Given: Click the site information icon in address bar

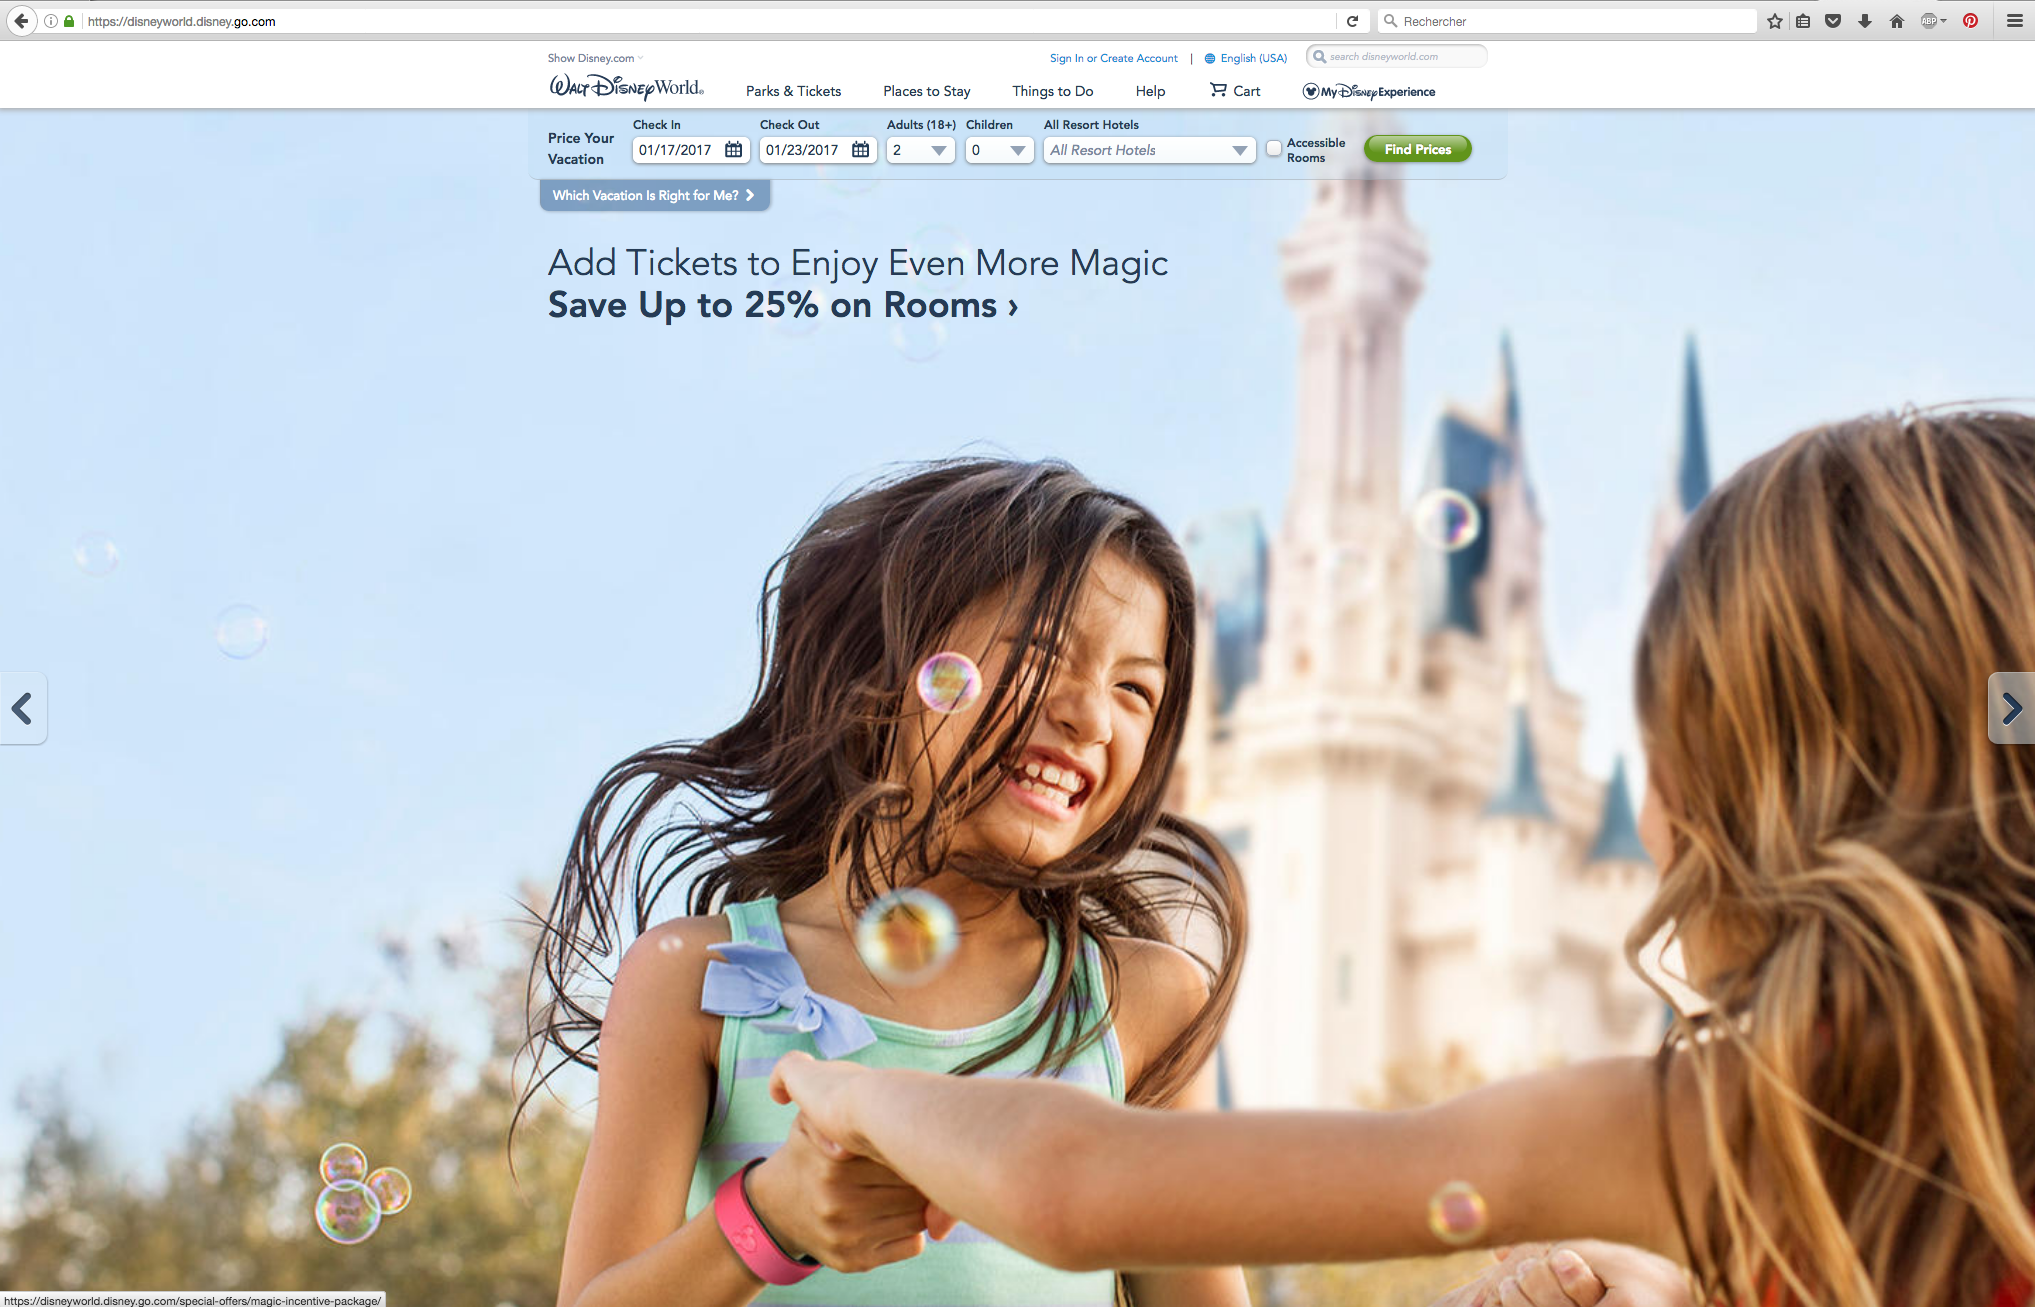Looking at the screenshot, I should coord(51,21).
